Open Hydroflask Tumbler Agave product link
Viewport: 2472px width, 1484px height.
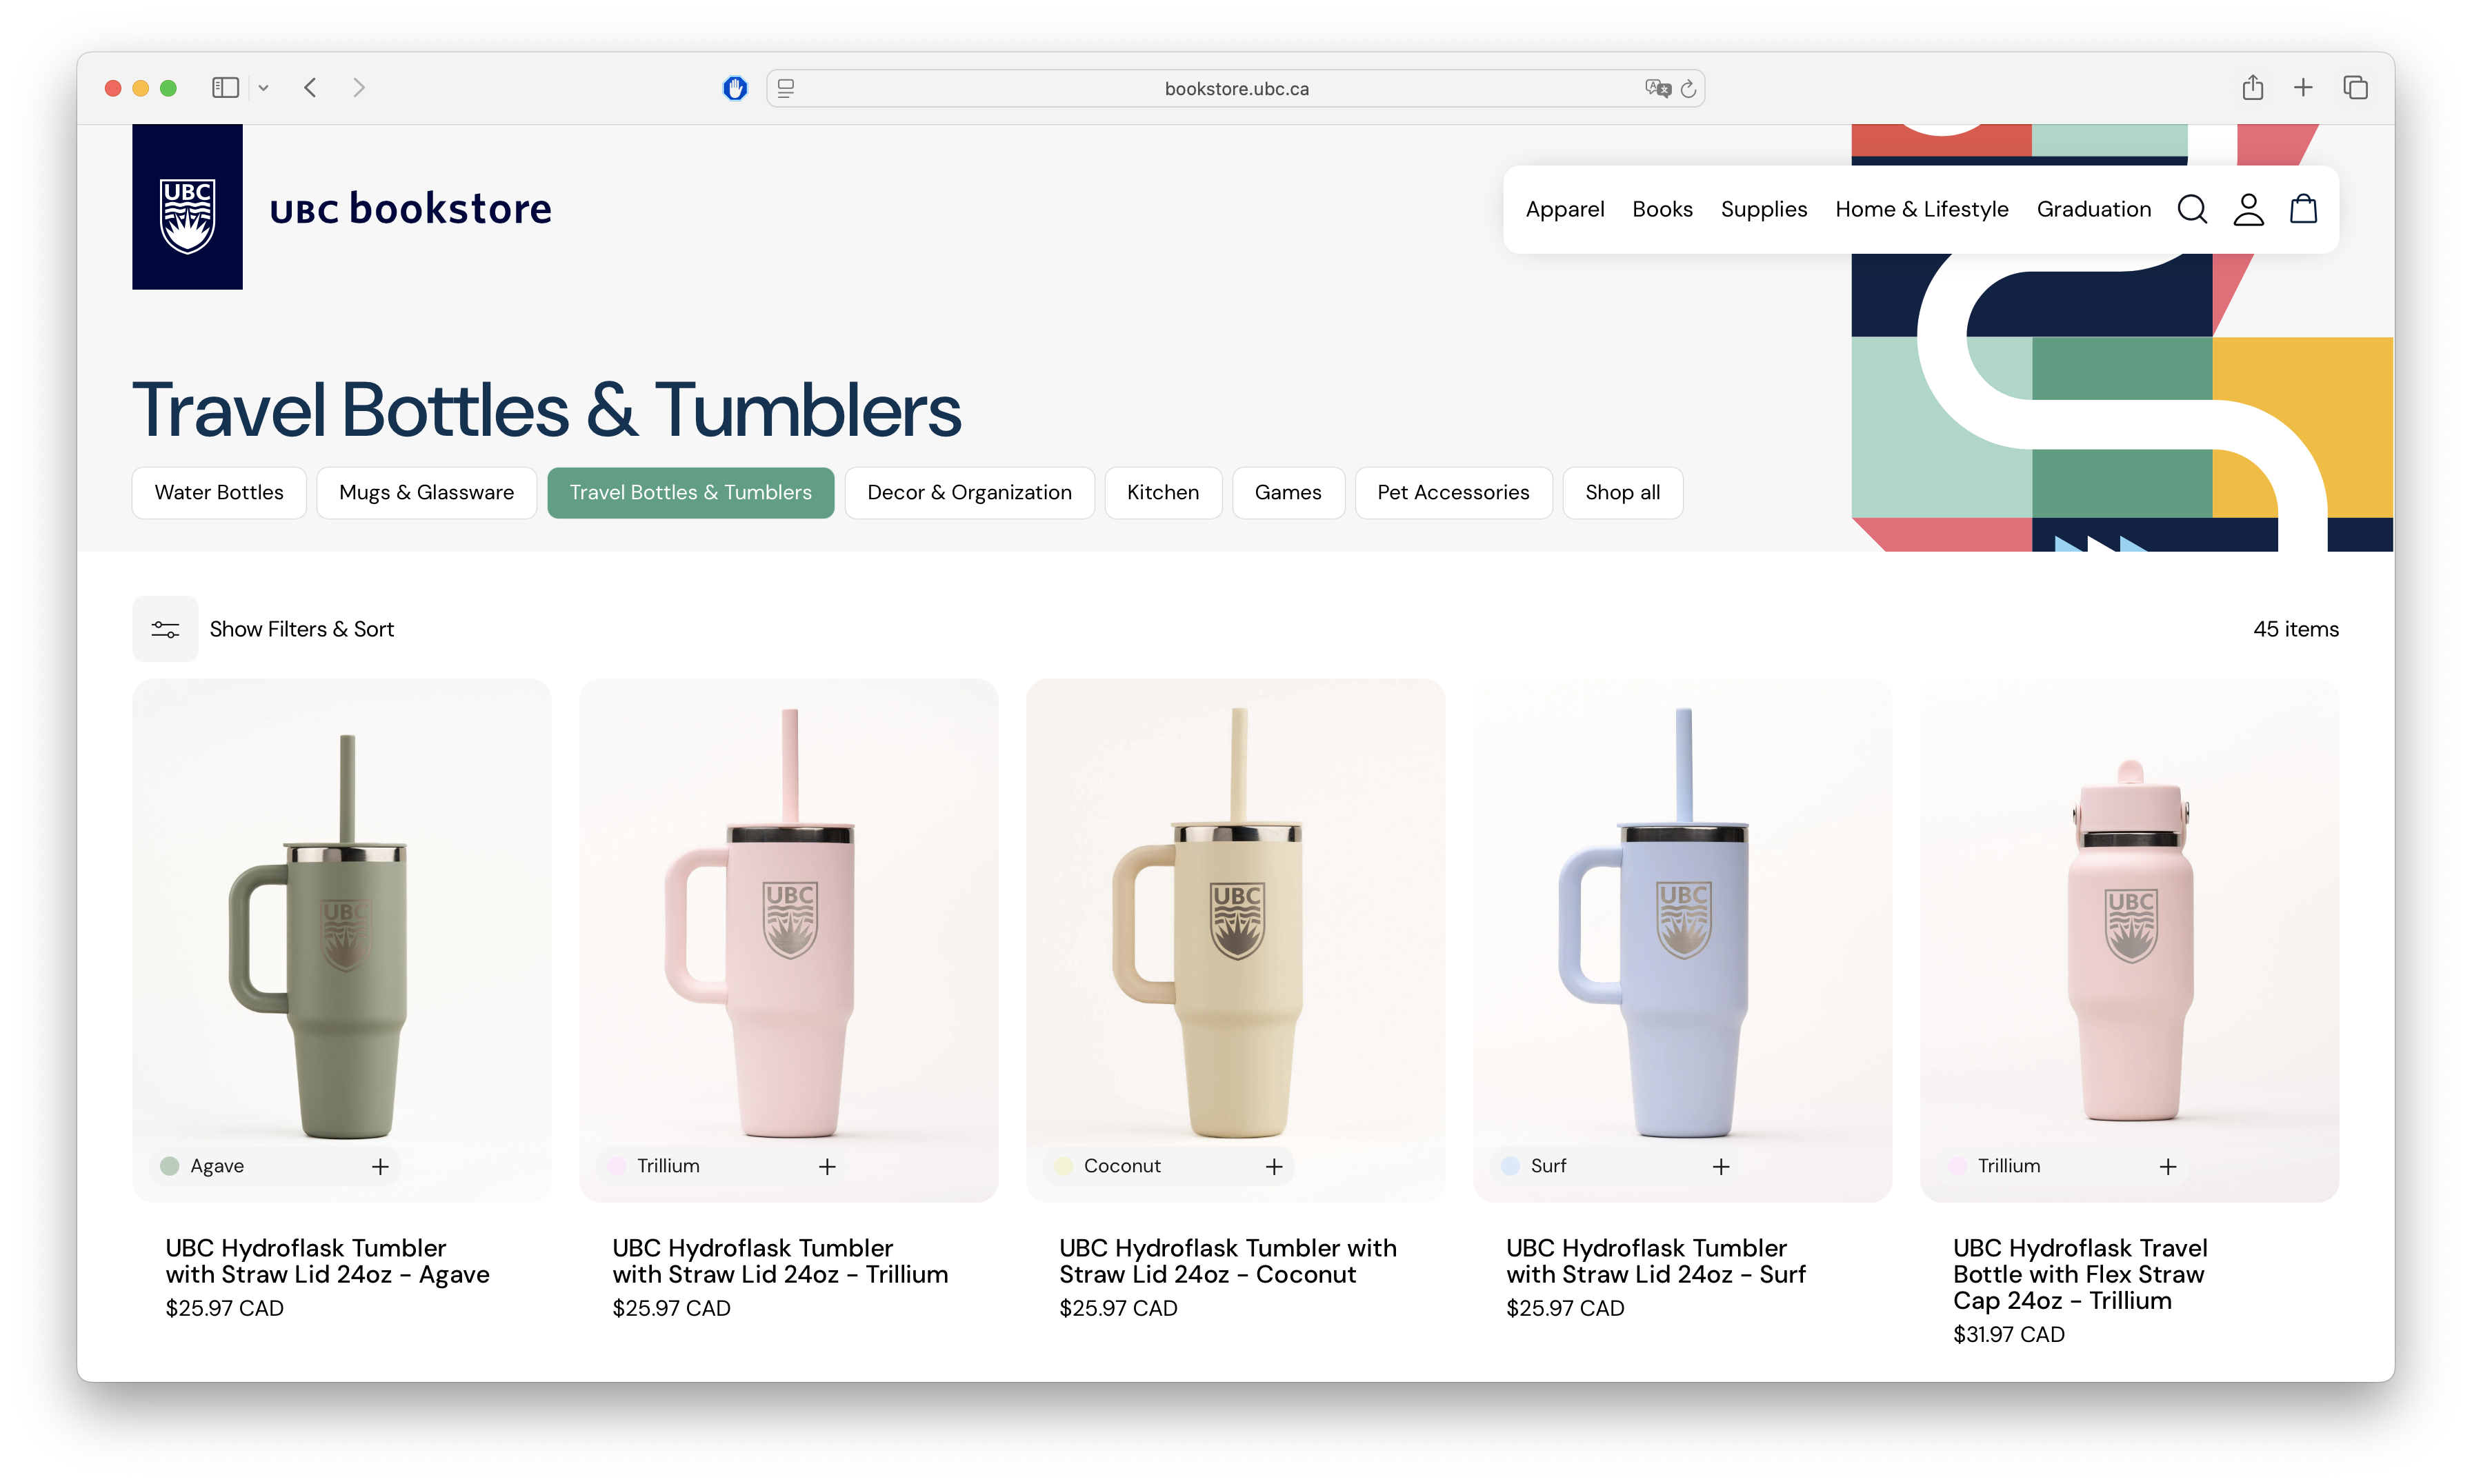pos(327,1261)
